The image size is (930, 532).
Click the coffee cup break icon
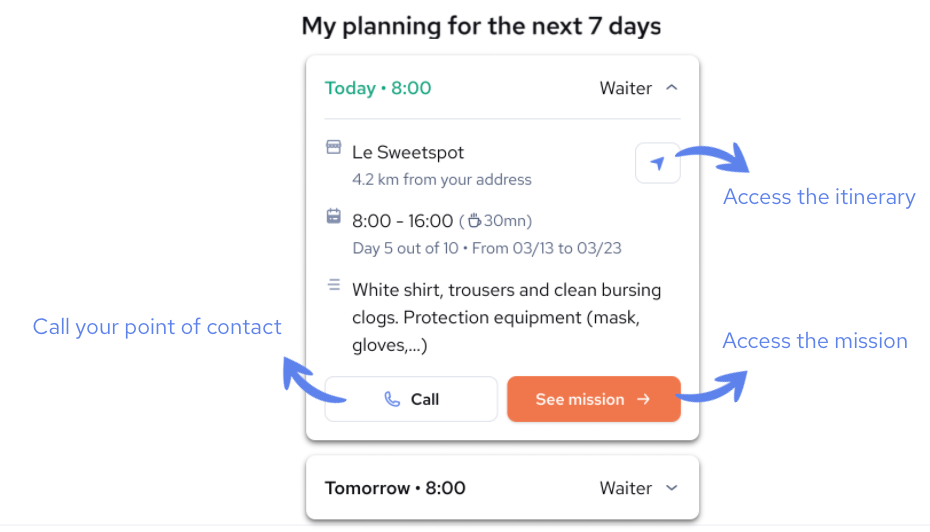[x=474, y=221]
